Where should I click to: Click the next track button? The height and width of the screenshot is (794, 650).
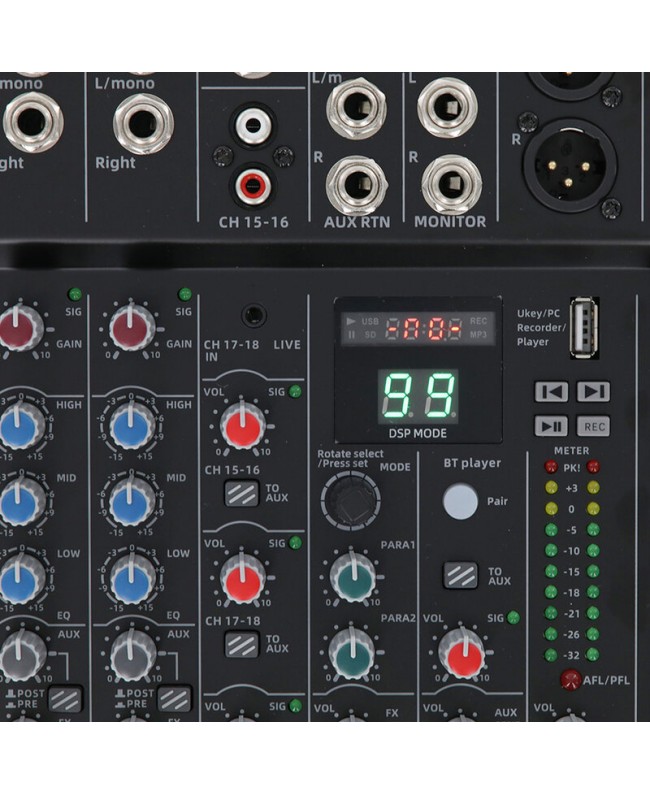(x=593, y=391)
